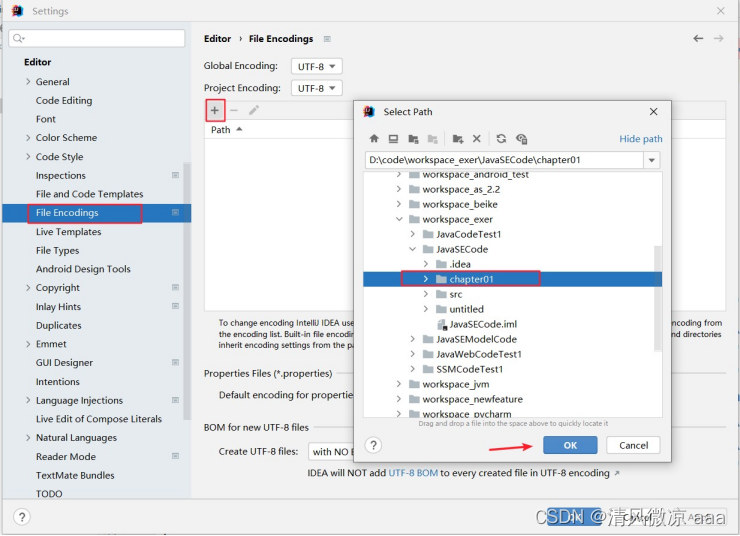Open Live Templates settings page

click(68, 232)
